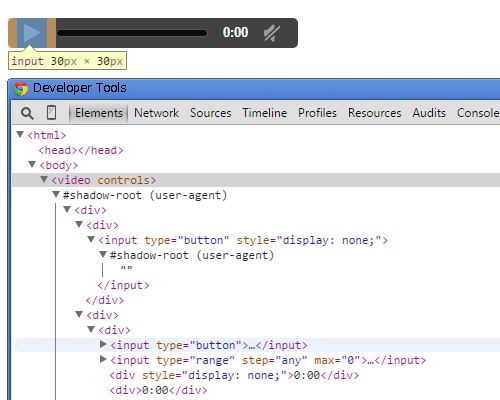The width and height of the screenshot is (500, 400).
Task: Open the Profiles tab
Action: click(317, 113)
